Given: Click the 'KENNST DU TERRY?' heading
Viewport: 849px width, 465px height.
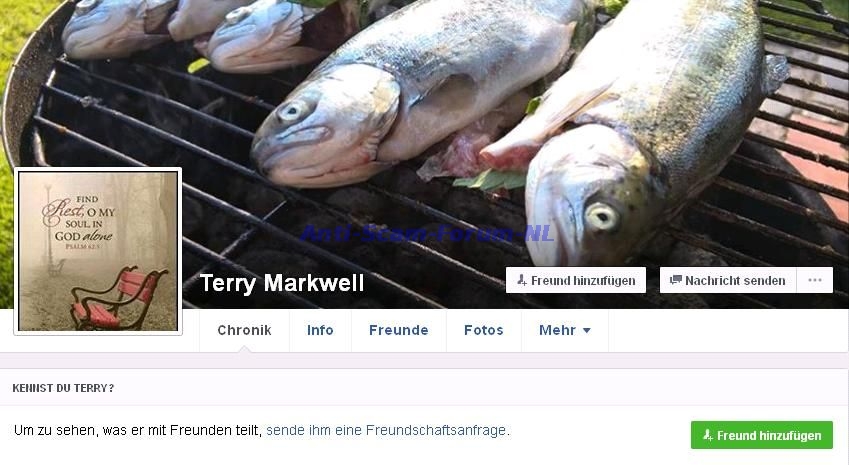Looking at the screenshot, I should click(63, 388).
